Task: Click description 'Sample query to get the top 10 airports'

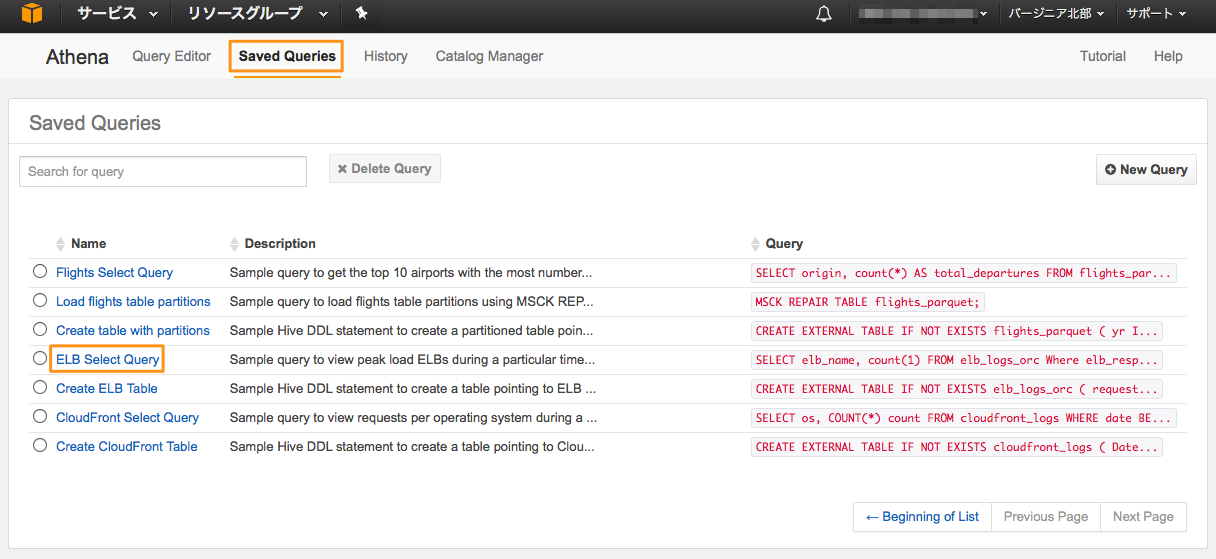Action: click(411, 272)
